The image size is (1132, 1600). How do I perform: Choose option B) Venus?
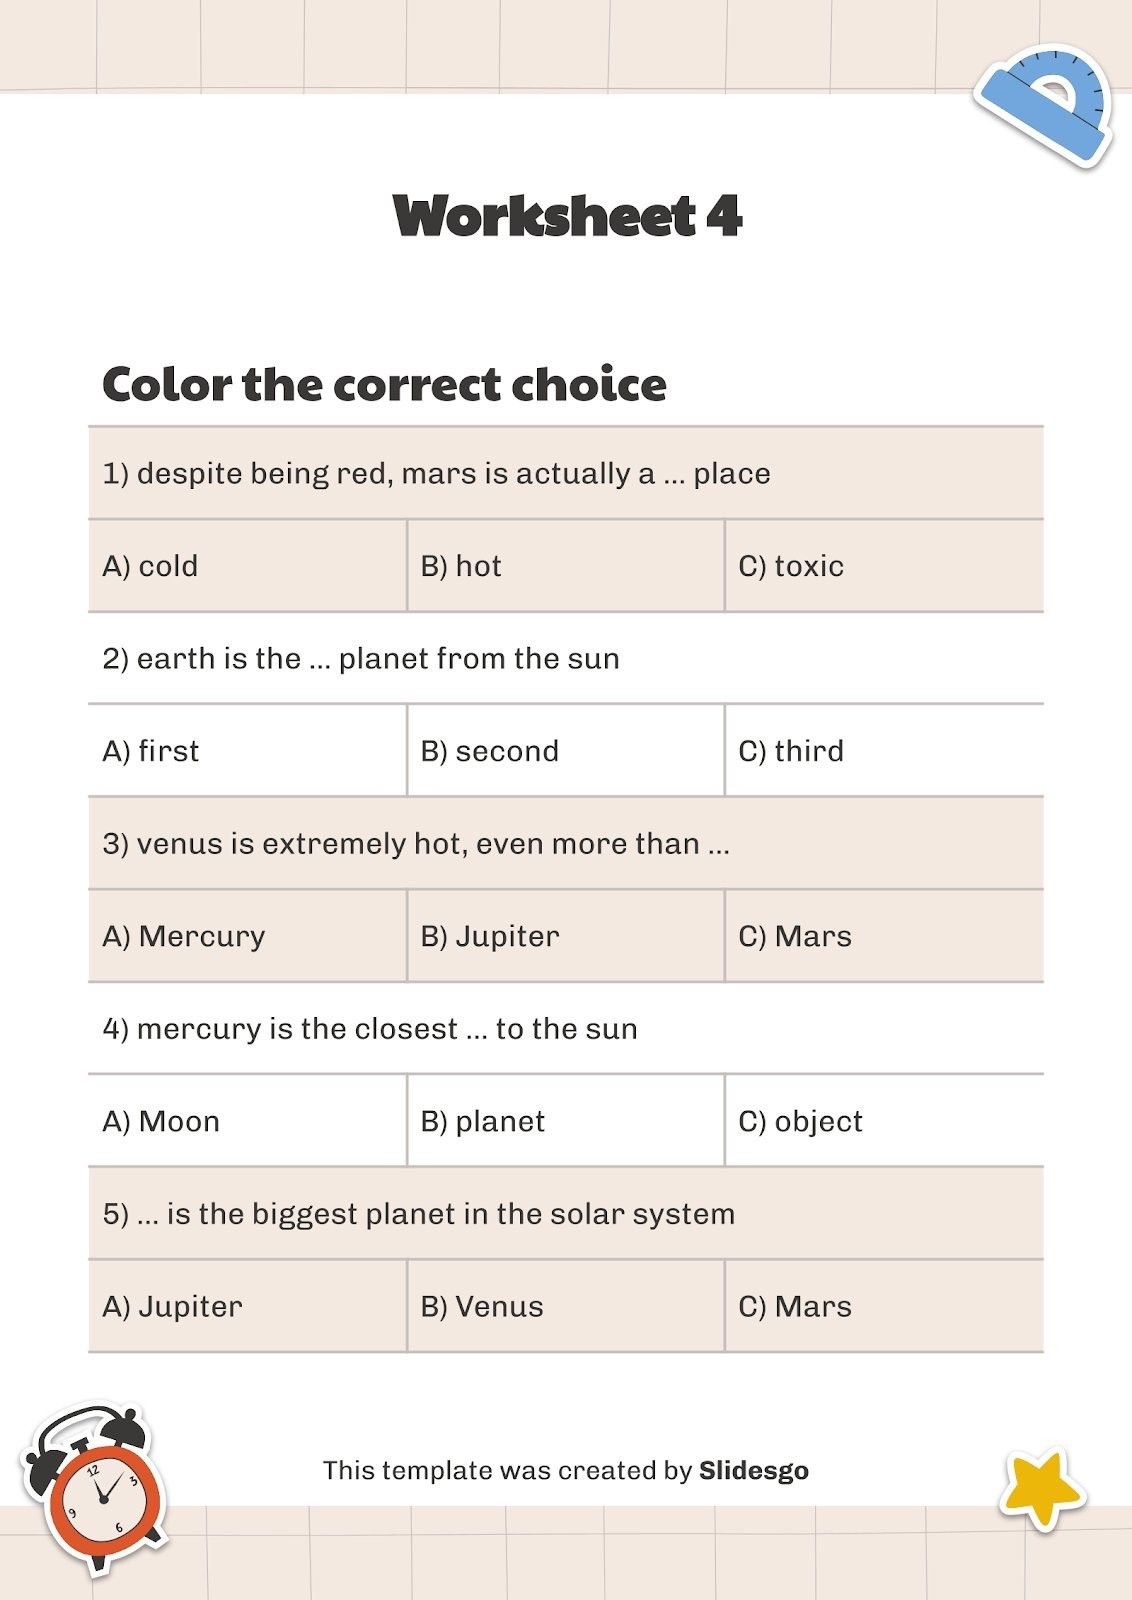coord(482,1306)
